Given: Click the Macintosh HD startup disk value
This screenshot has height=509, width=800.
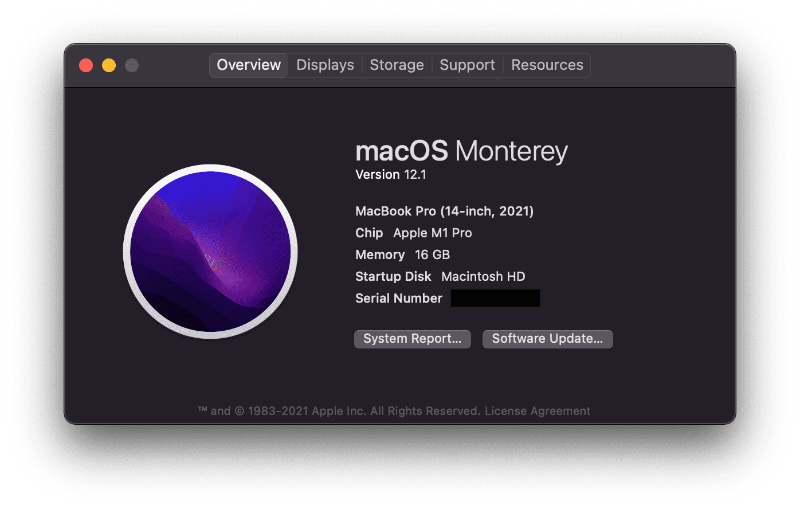Looking at the screenshot, I should 483,277.
